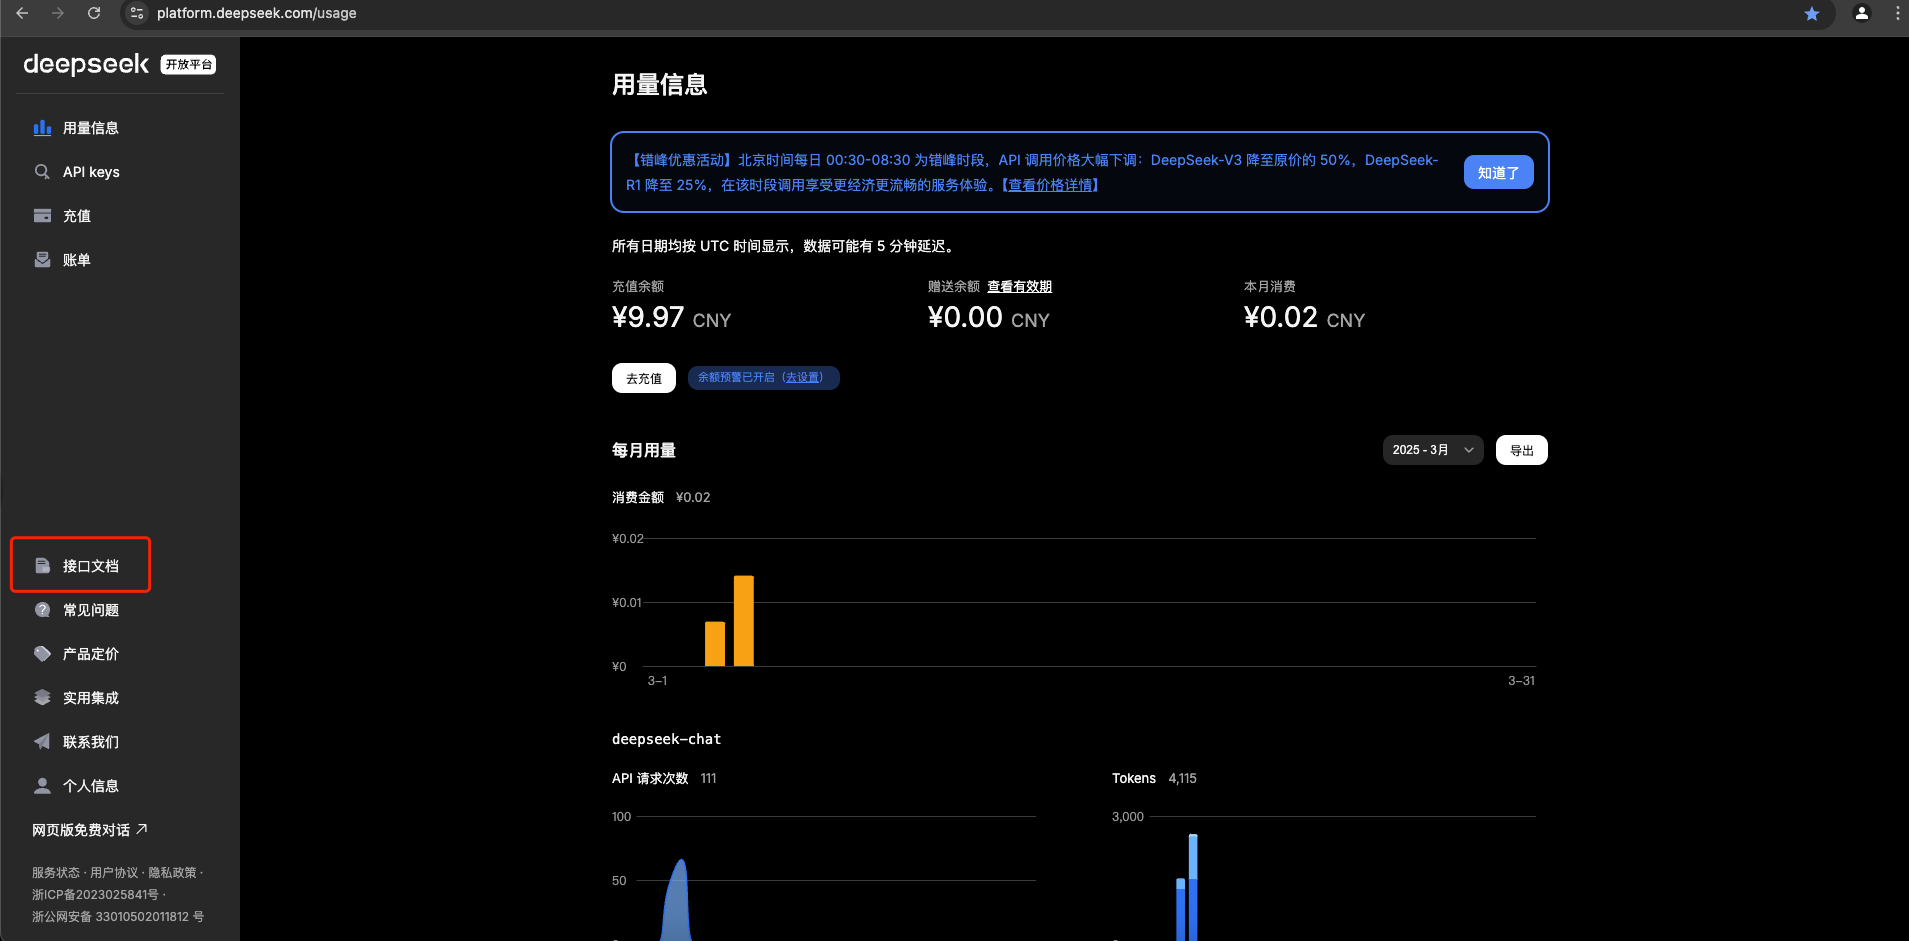Image resolution: width=1909 pixels, height=941 pixels.
Task: Open the 查看价格详情 link
Action: coord(1050,185)
